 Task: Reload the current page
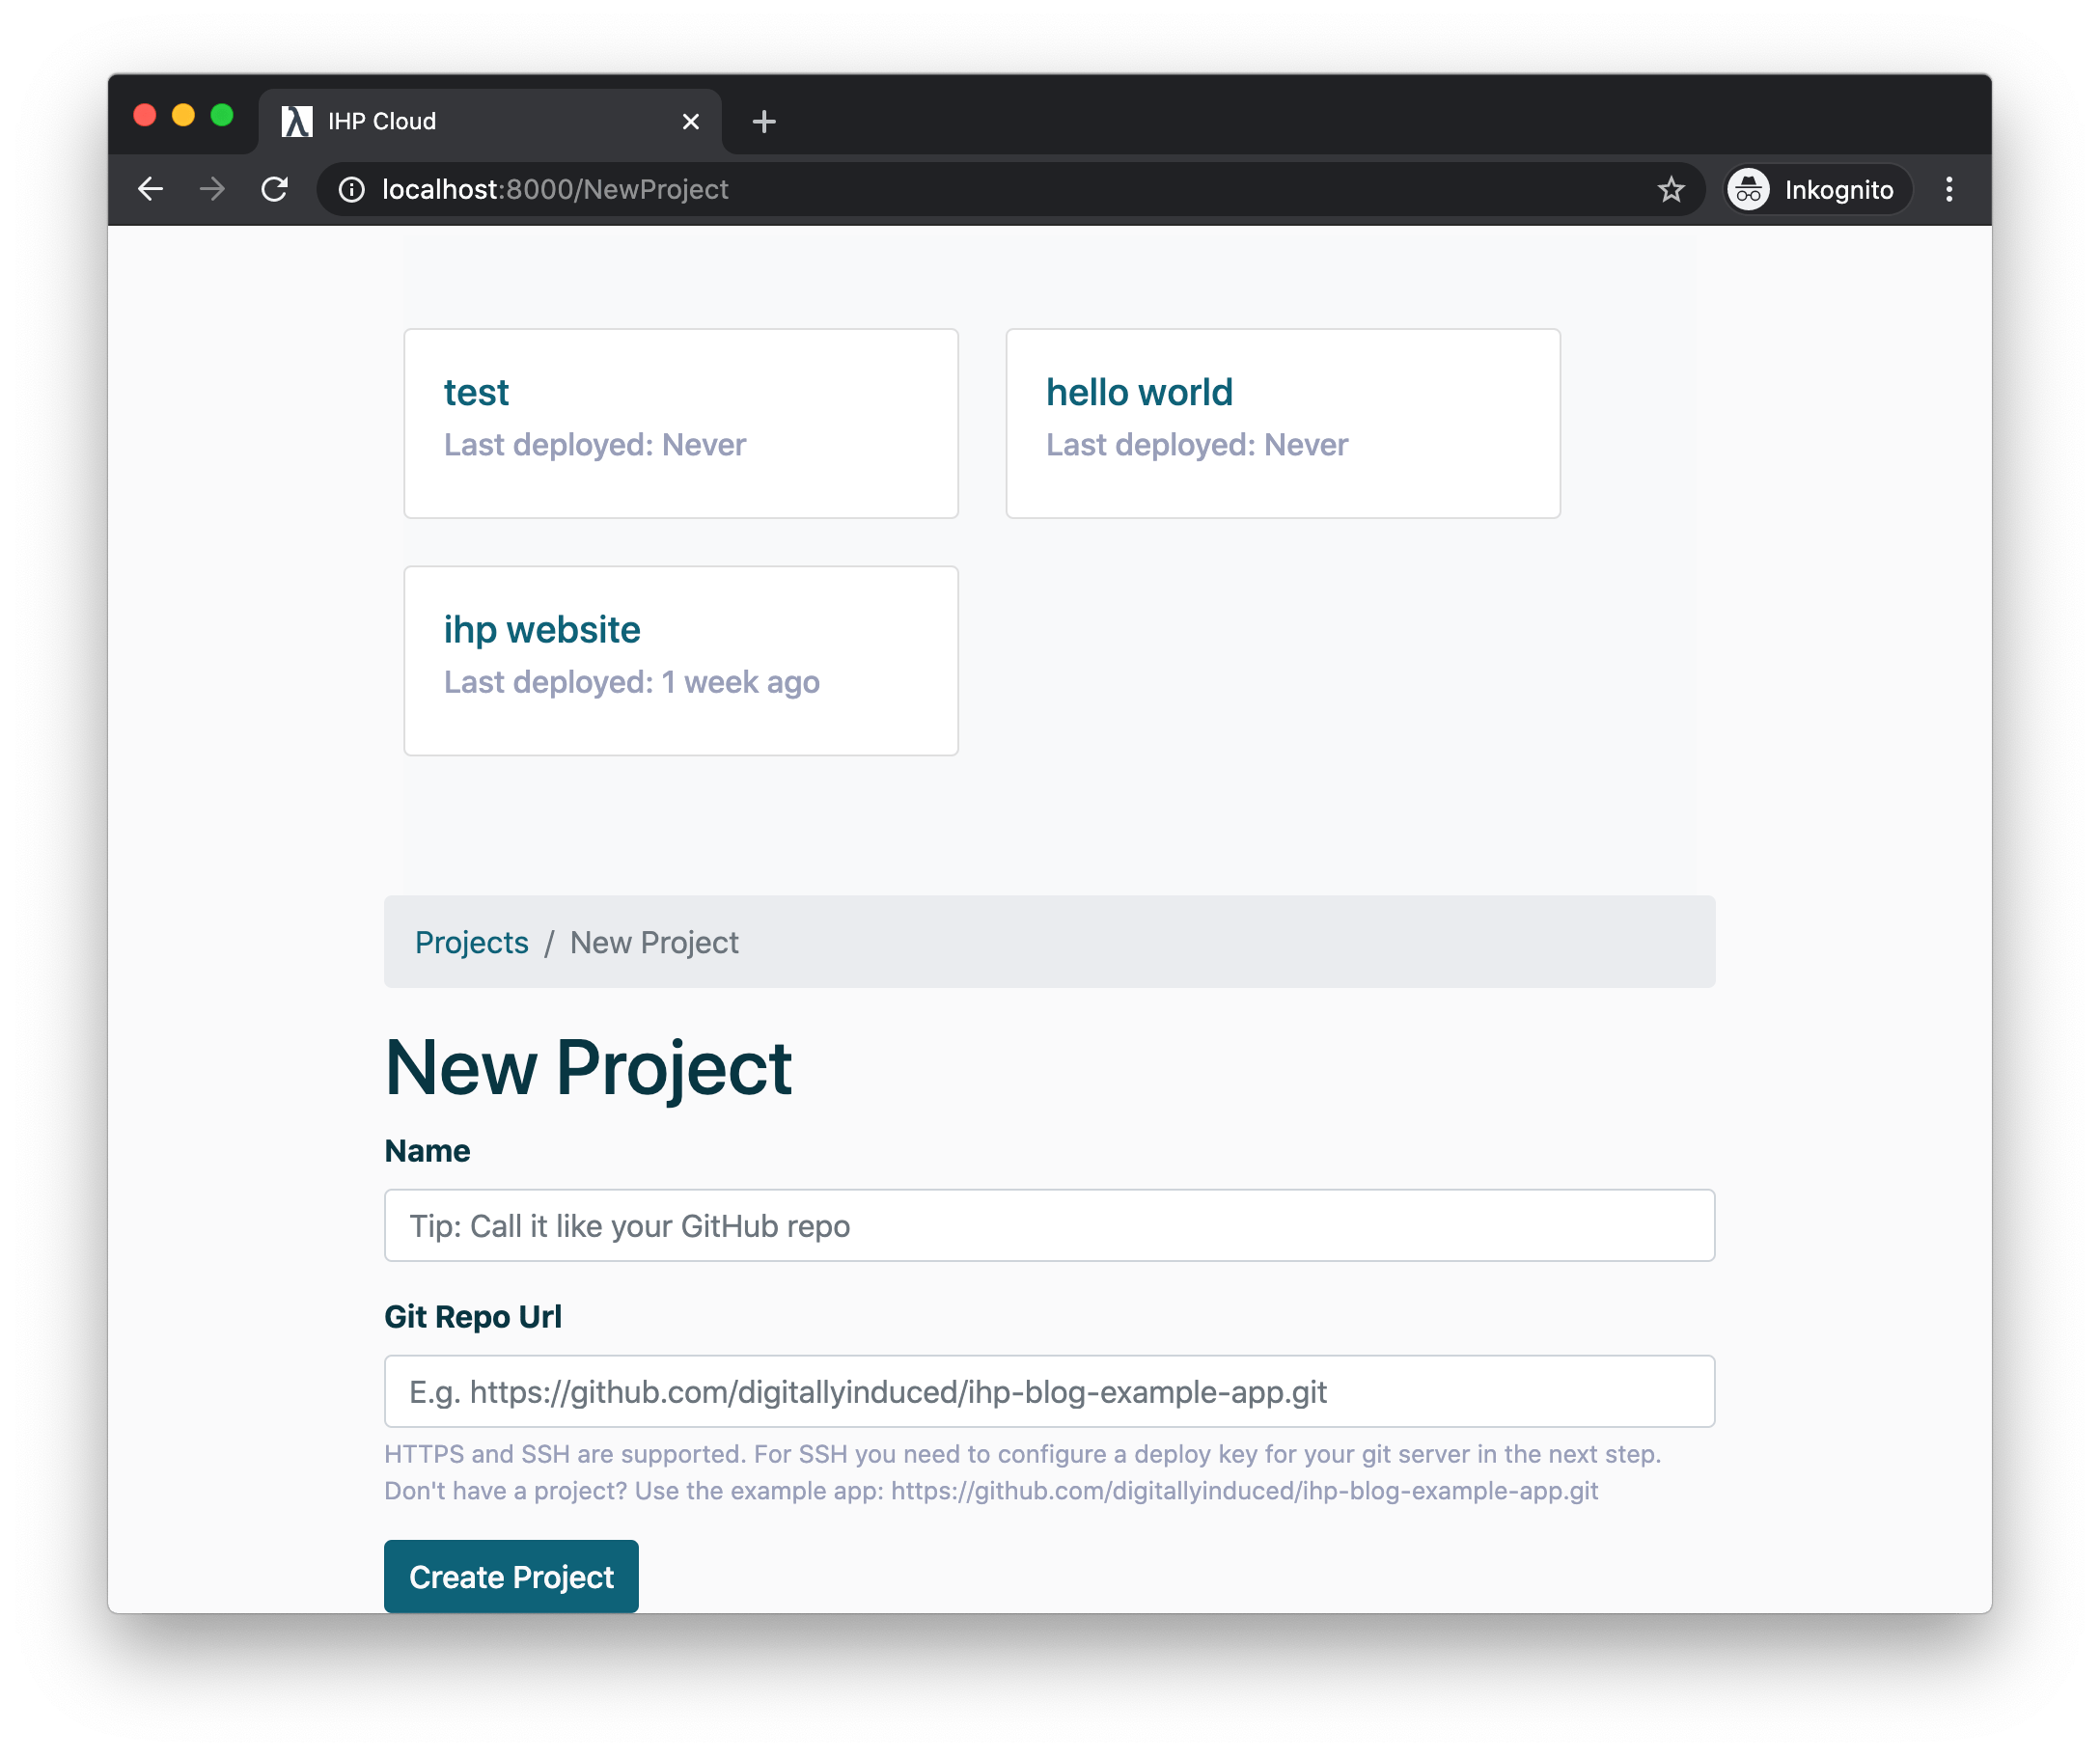tap(275, 189)
